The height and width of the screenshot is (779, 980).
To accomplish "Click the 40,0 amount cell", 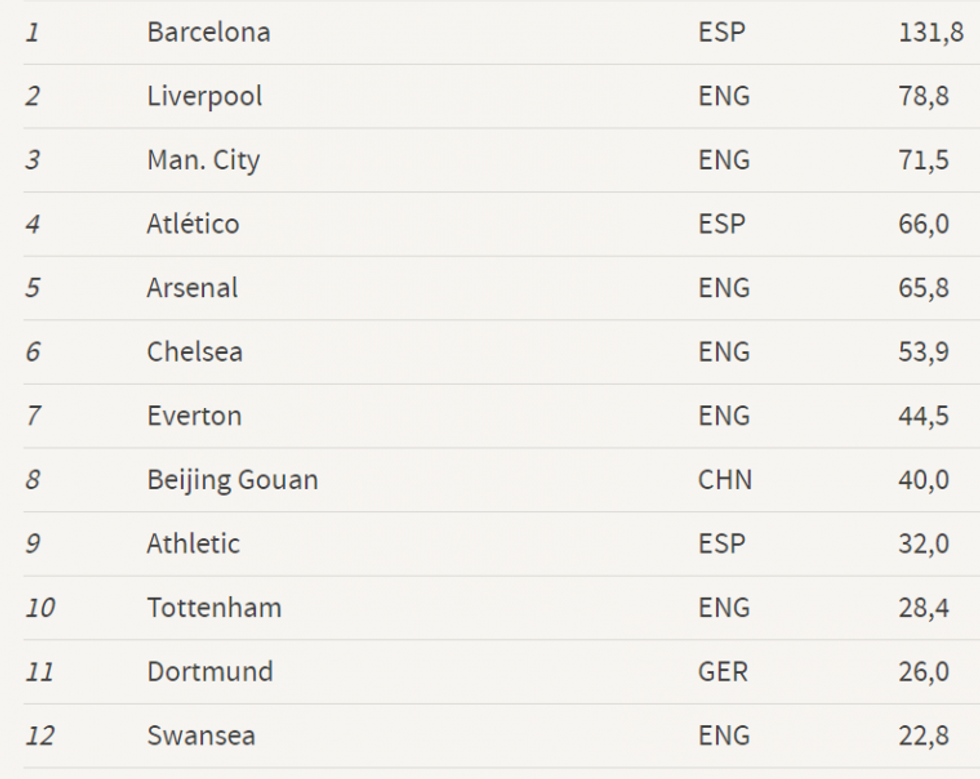I will (x=923, y=480).
